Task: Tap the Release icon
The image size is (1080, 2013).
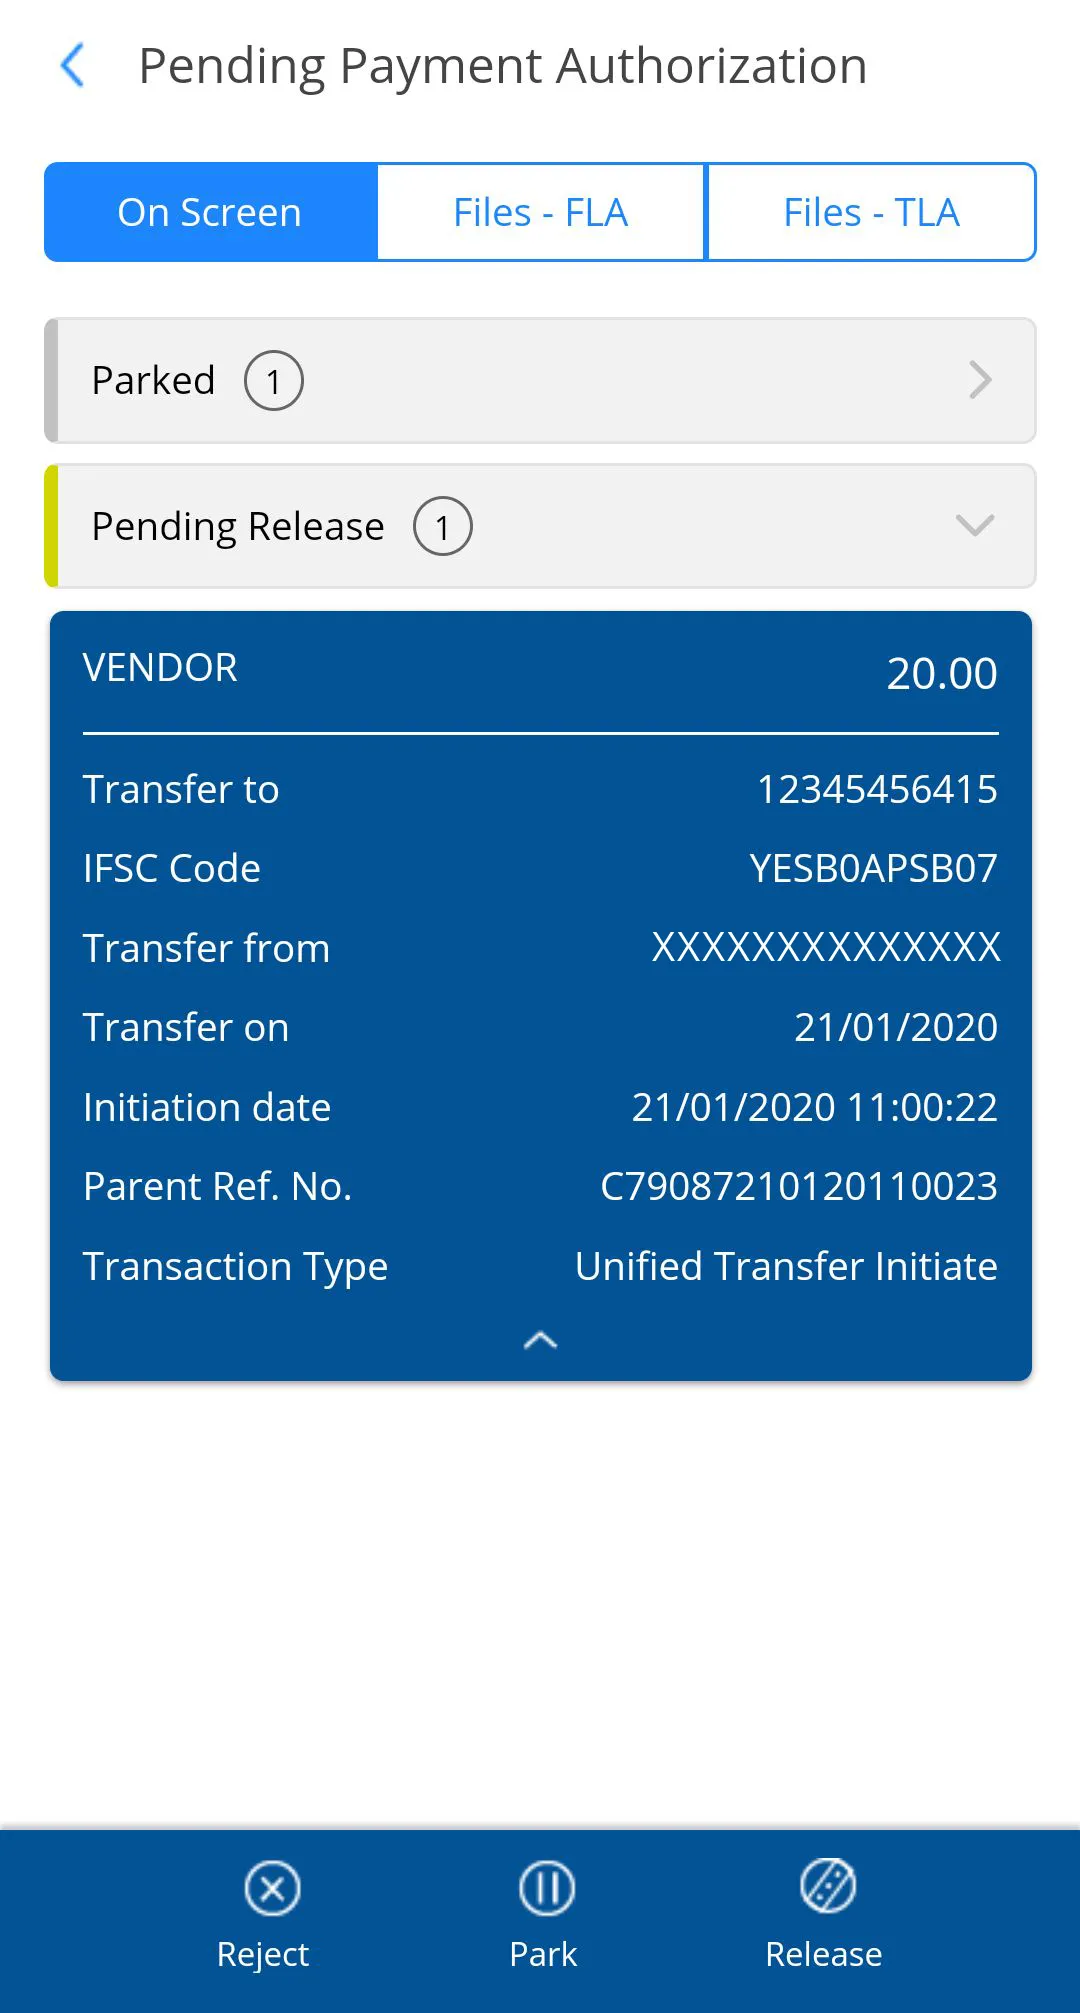Action: pyautogui.click(x=824, y=1887)
